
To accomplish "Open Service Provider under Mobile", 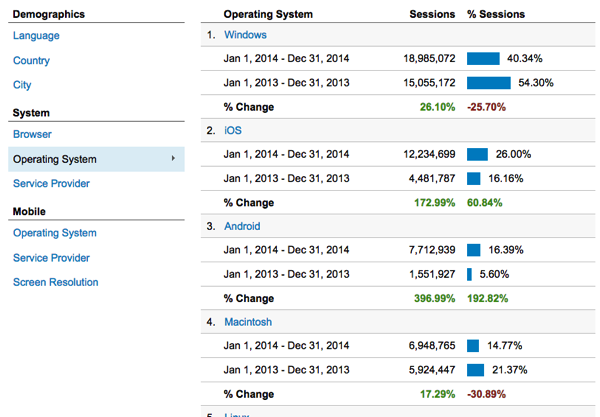I will pyautogui.click(x=51, y=258).
